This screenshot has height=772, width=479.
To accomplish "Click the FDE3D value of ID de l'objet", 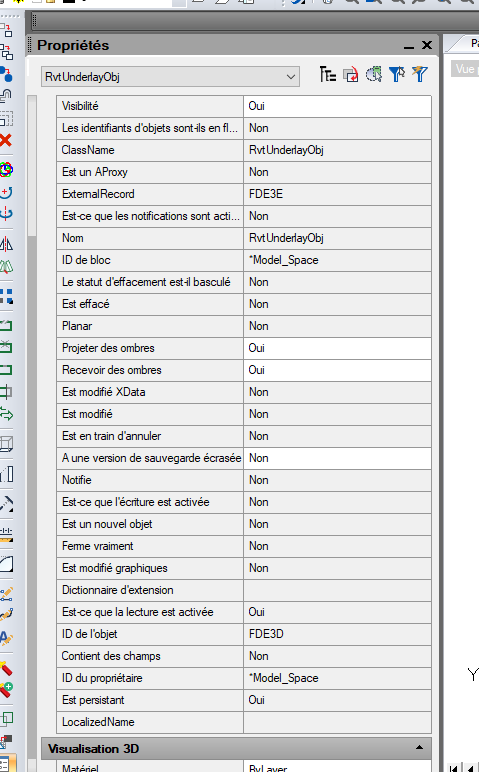I will pyautogui.click(x=337, y=634).
